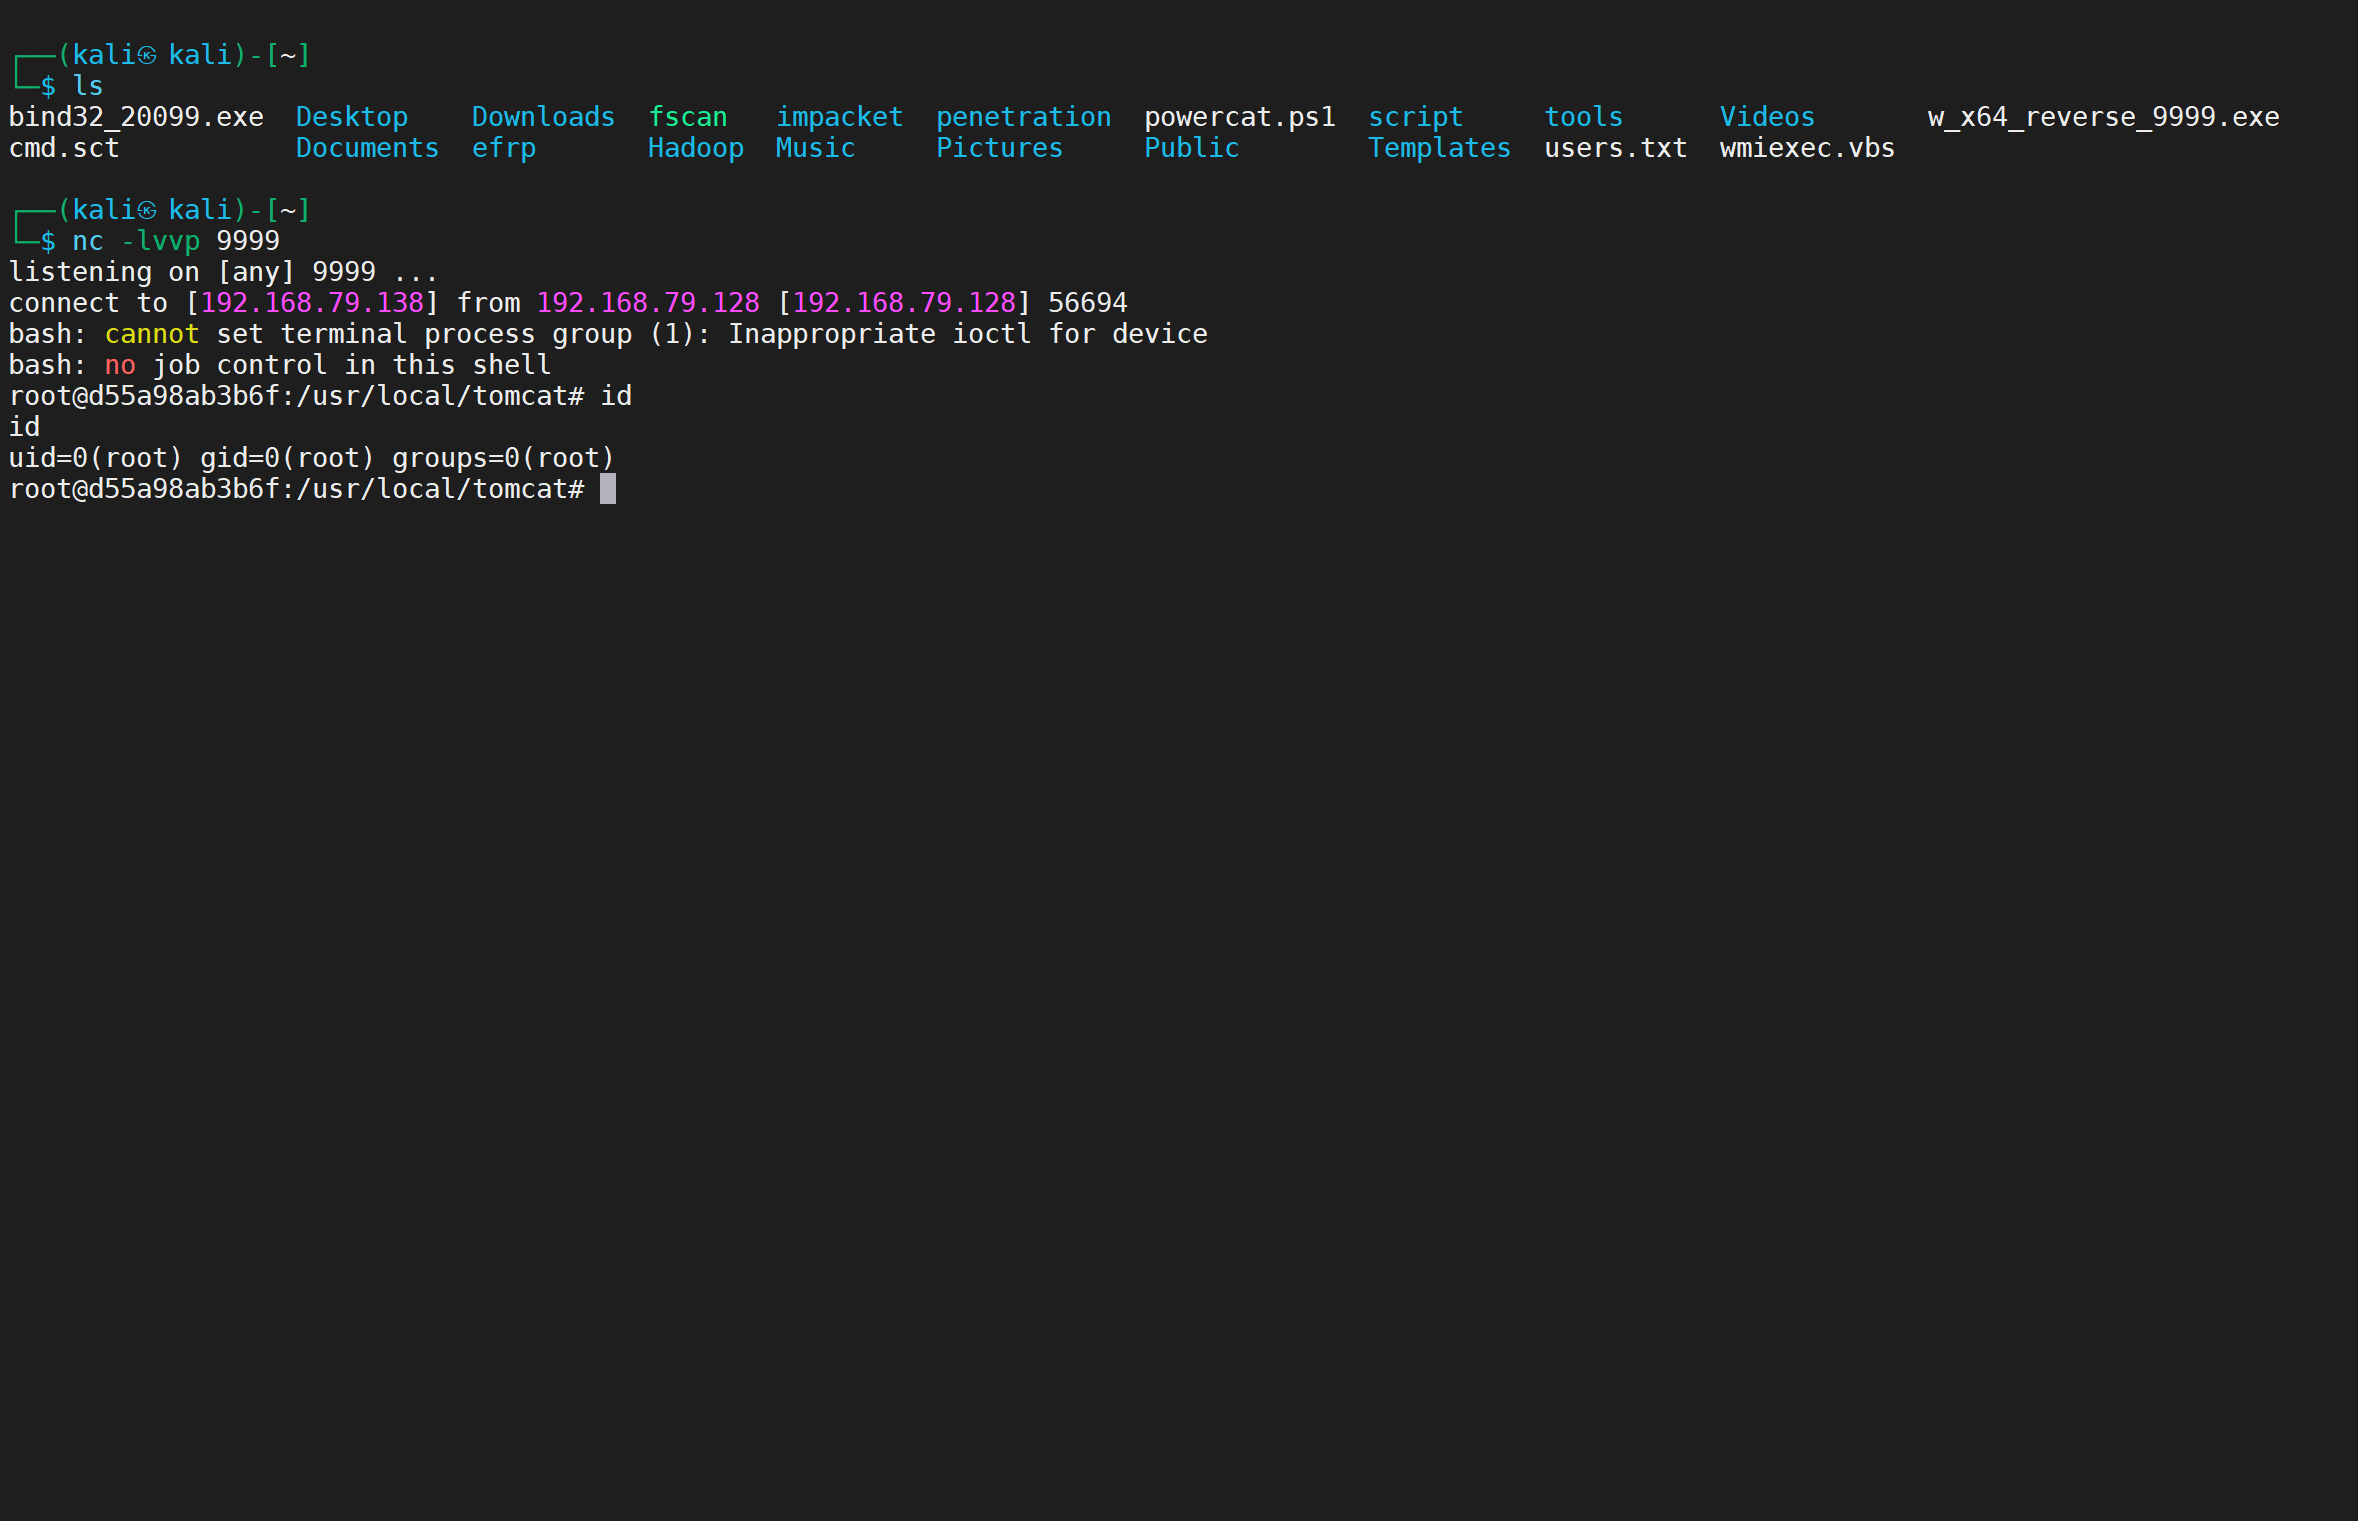The width and height of the screenshot is (2358, 1521).
Task: Click the Hadoop folder name
Action: (x=696, y=148)
